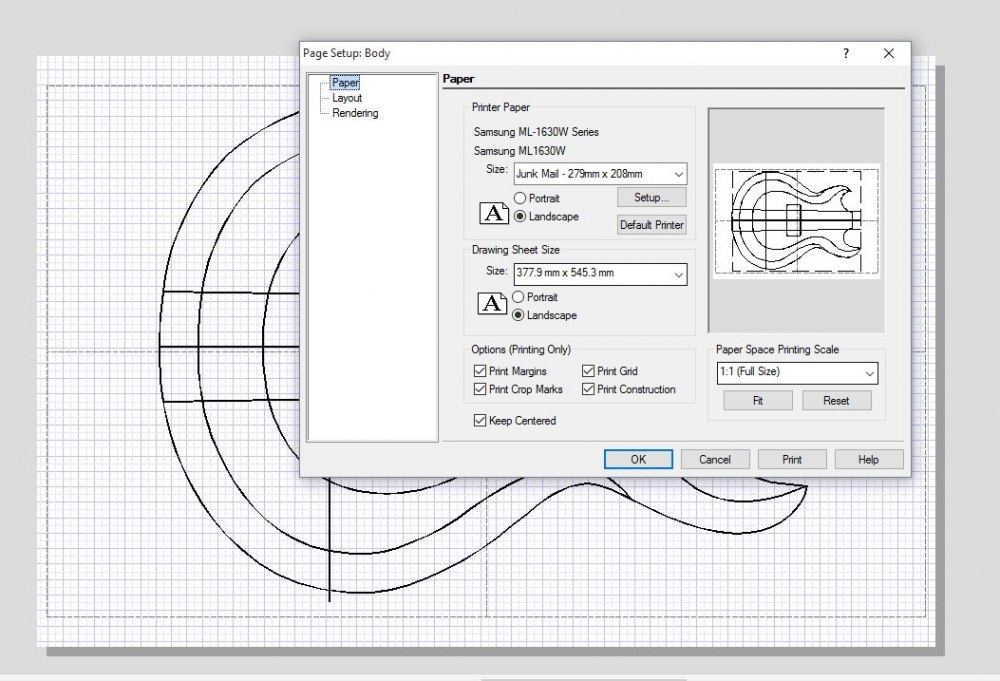The height and width of the screenshot is (681, 1000).
Task: Select Landscape orientation for Printer Paper
Action: pos(520,216)
